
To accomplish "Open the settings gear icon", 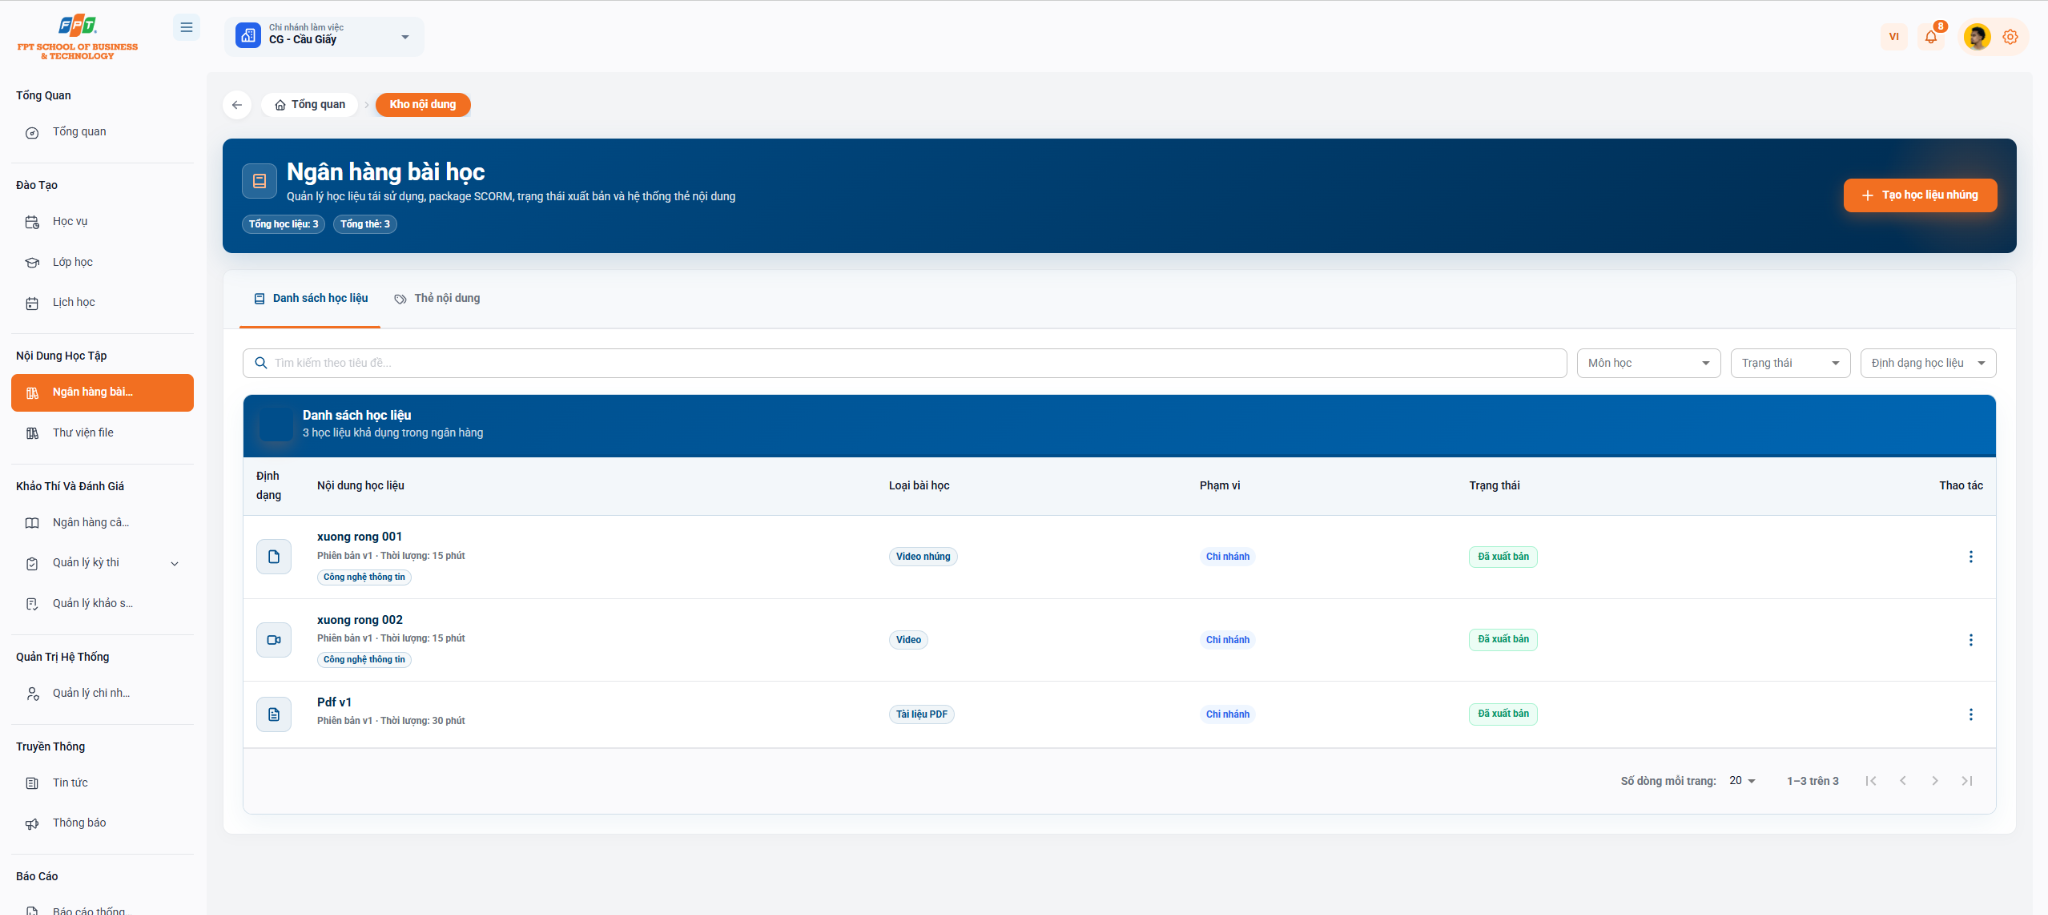I will 2010,37.
